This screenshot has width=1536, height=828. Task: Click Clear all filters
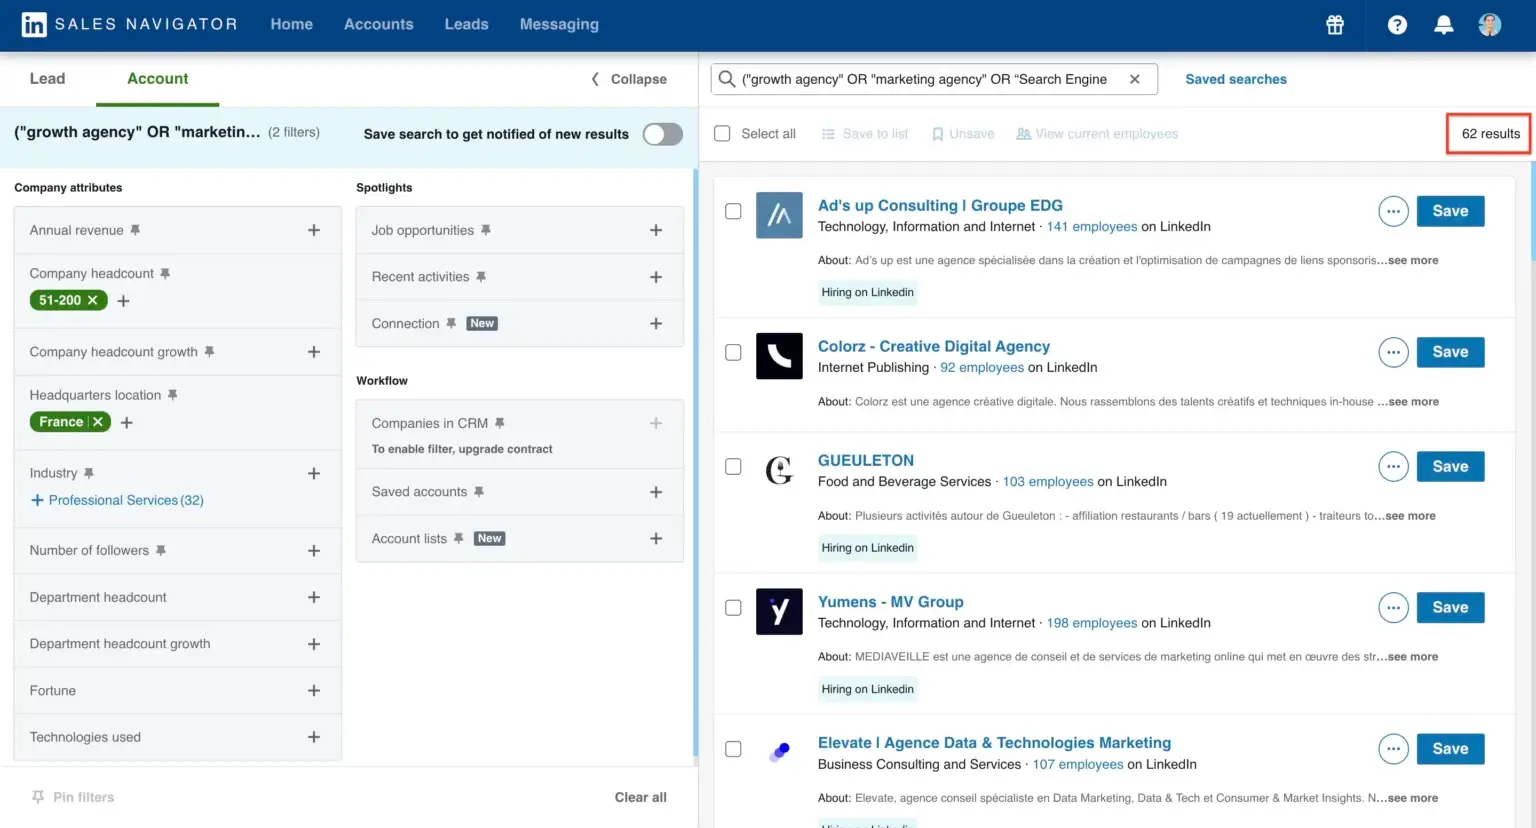point(640,797)
